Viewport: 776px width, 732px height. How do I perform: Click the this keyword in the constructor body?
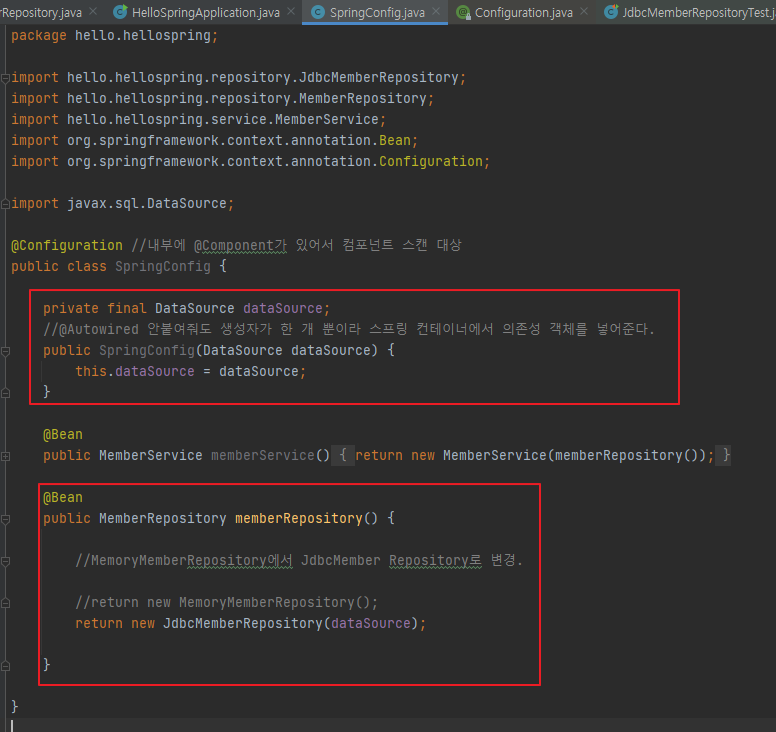[x=91, y=371]
